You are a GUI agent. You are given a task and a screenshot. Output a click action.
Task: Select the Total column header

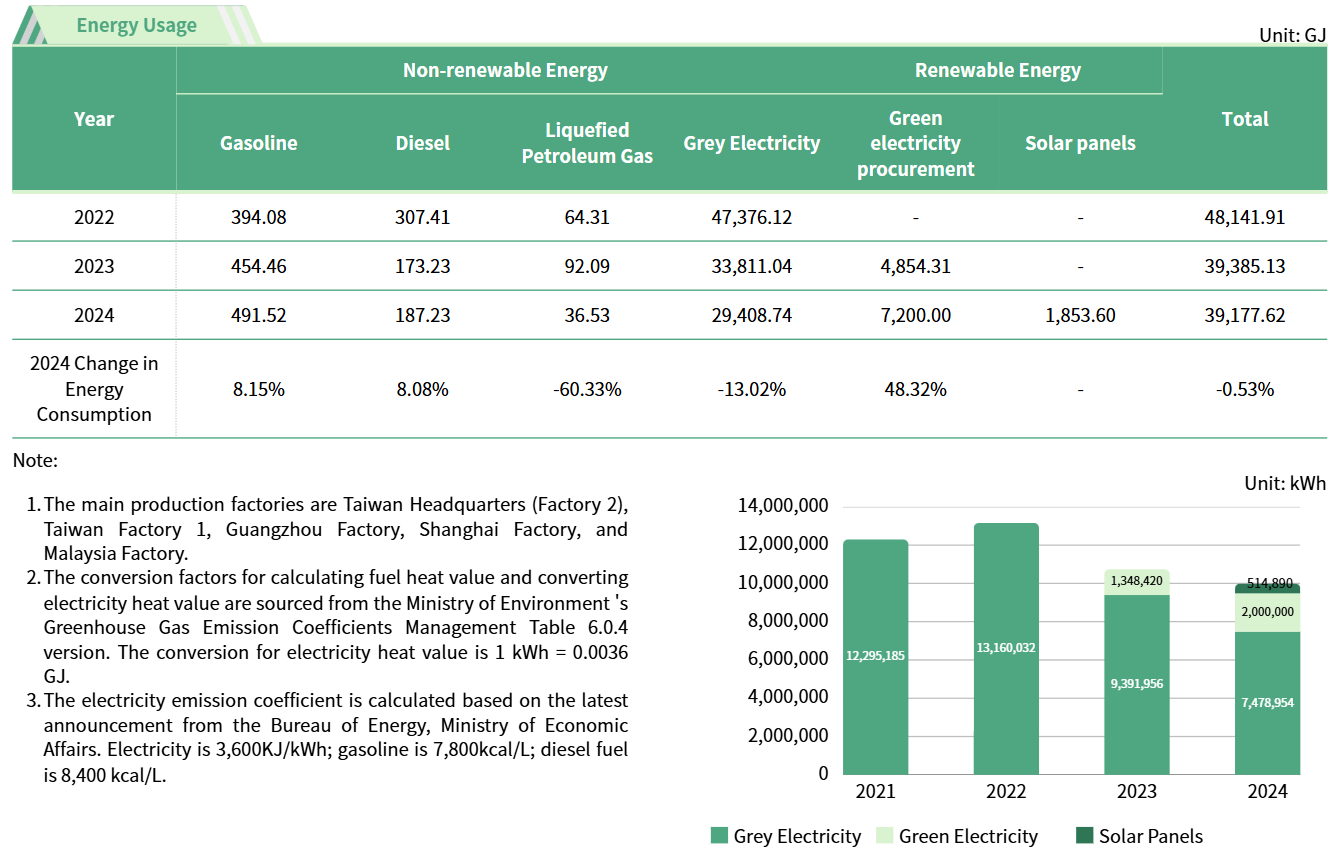click(1245, 119)
